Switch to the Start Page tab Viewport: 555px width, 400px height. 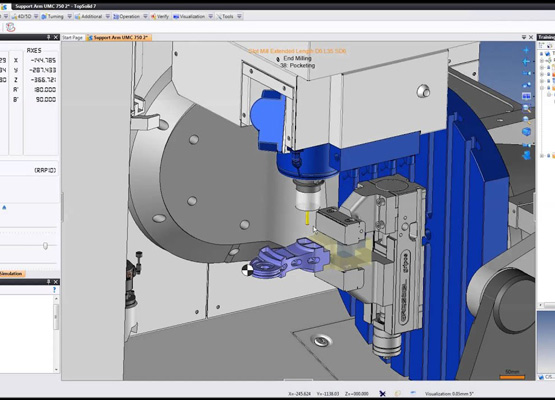pyautogui.click(x=73, y=38)
